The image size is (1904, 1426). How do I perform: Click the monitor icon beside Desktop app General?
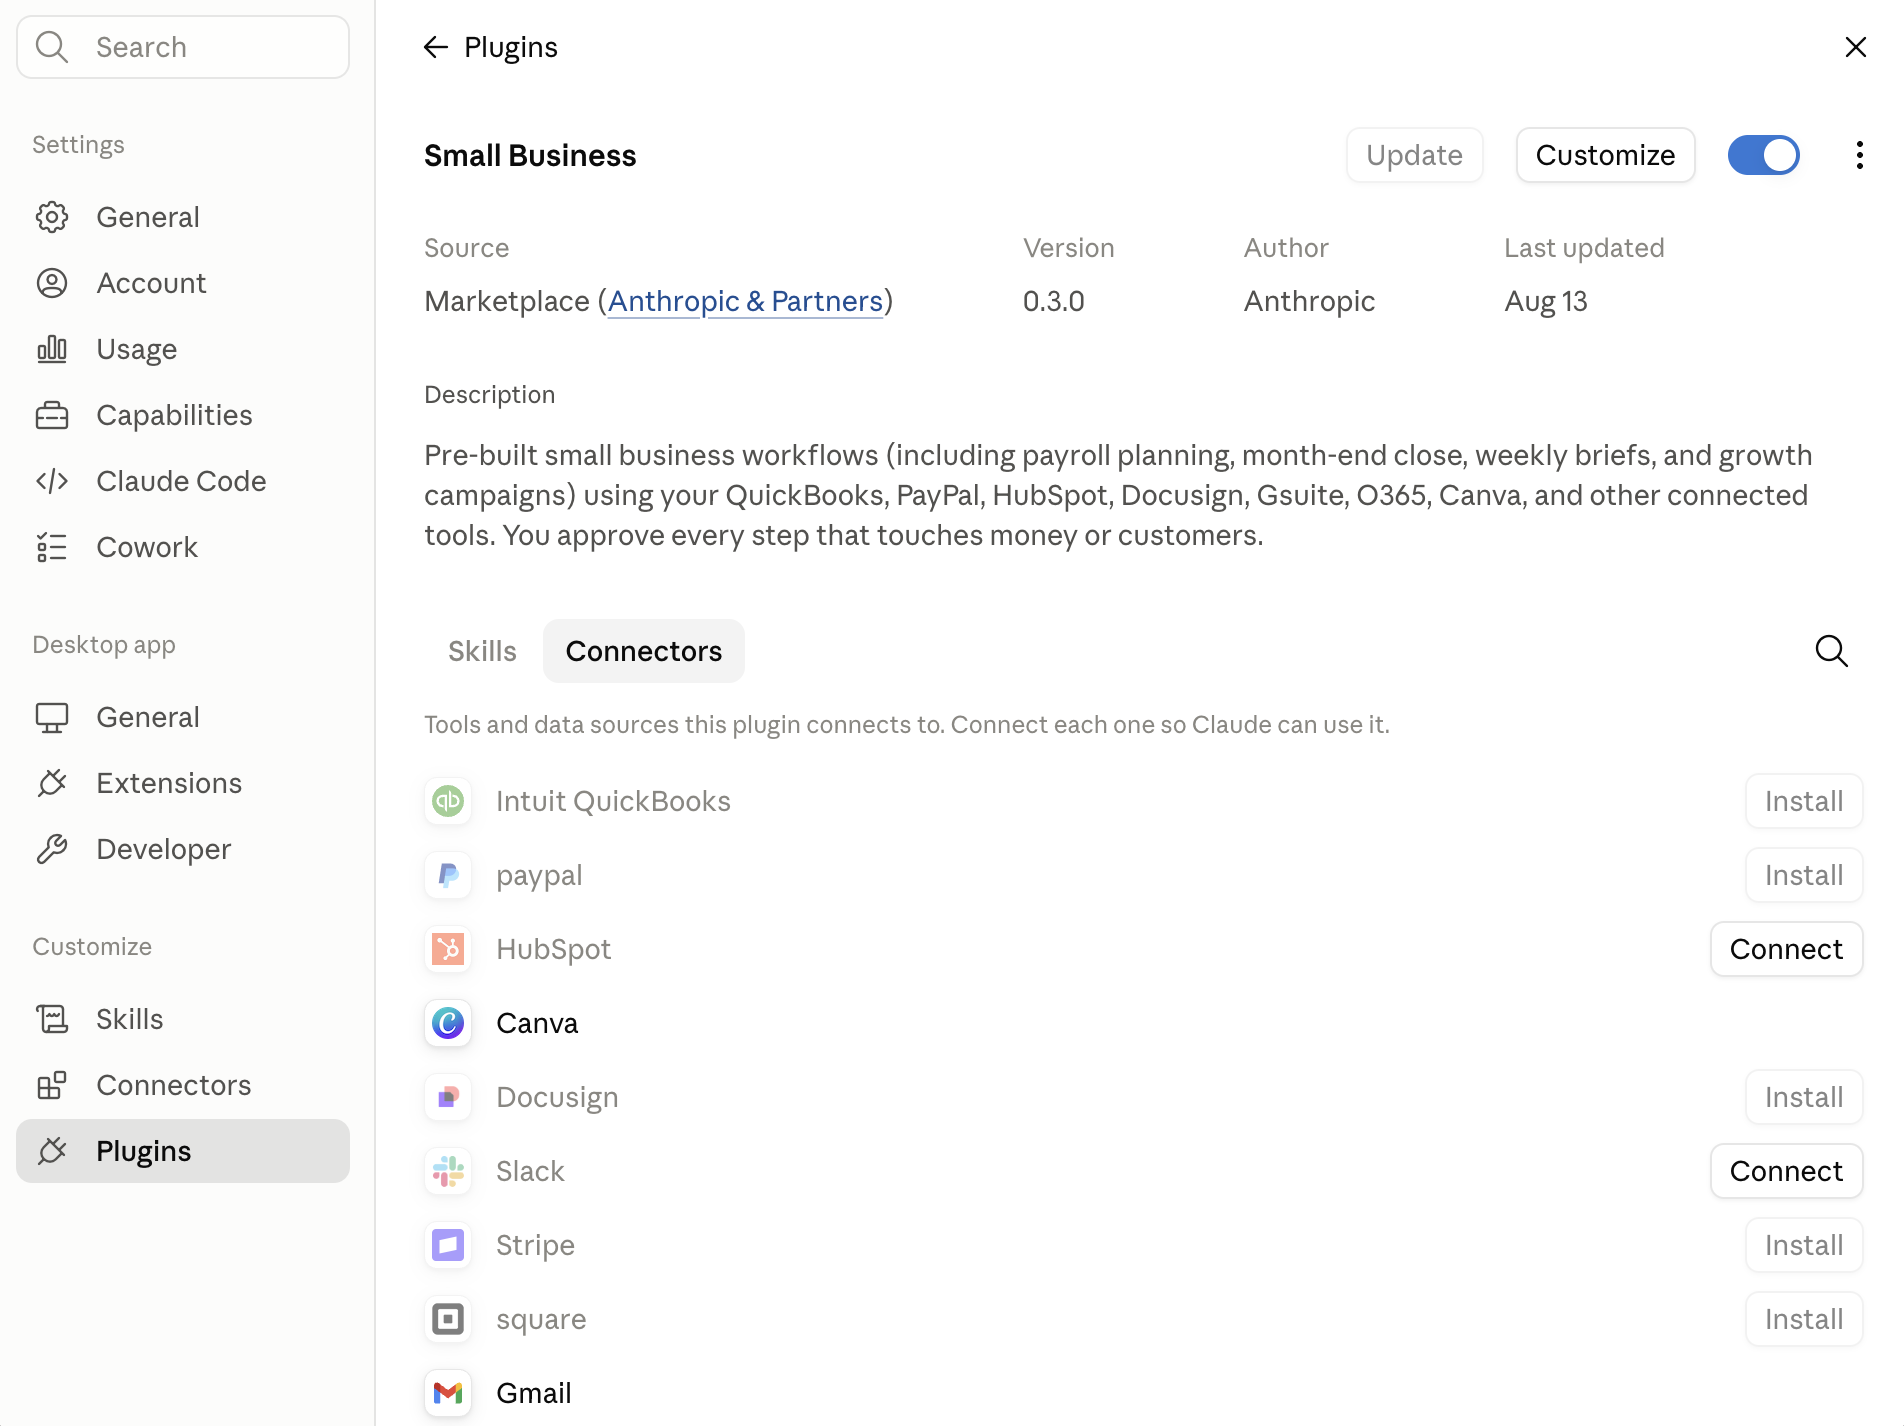52,717
